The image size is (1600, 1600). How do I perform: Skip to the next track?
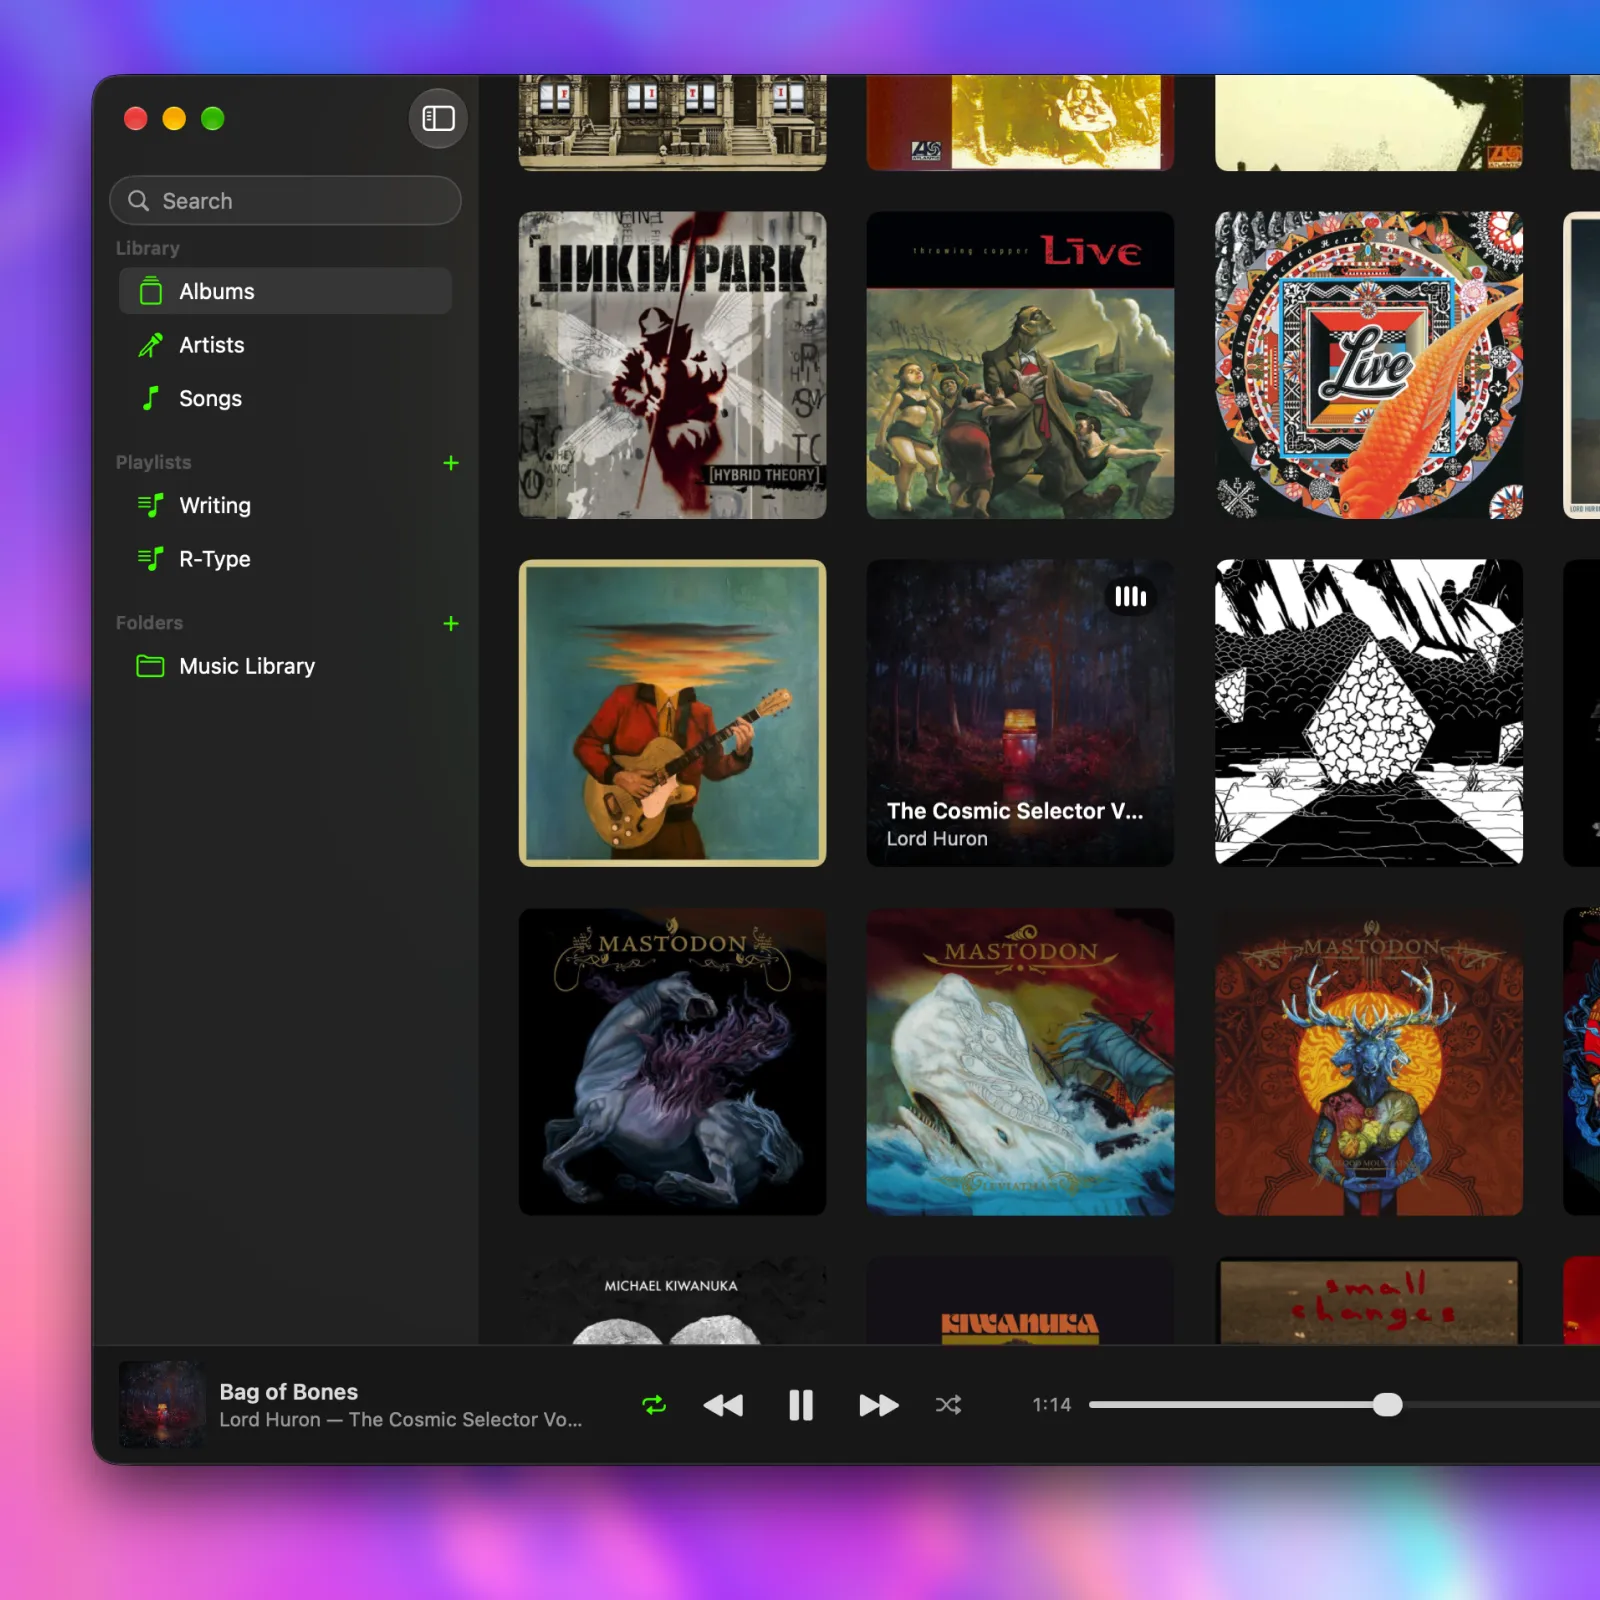tap(879, 1405)
